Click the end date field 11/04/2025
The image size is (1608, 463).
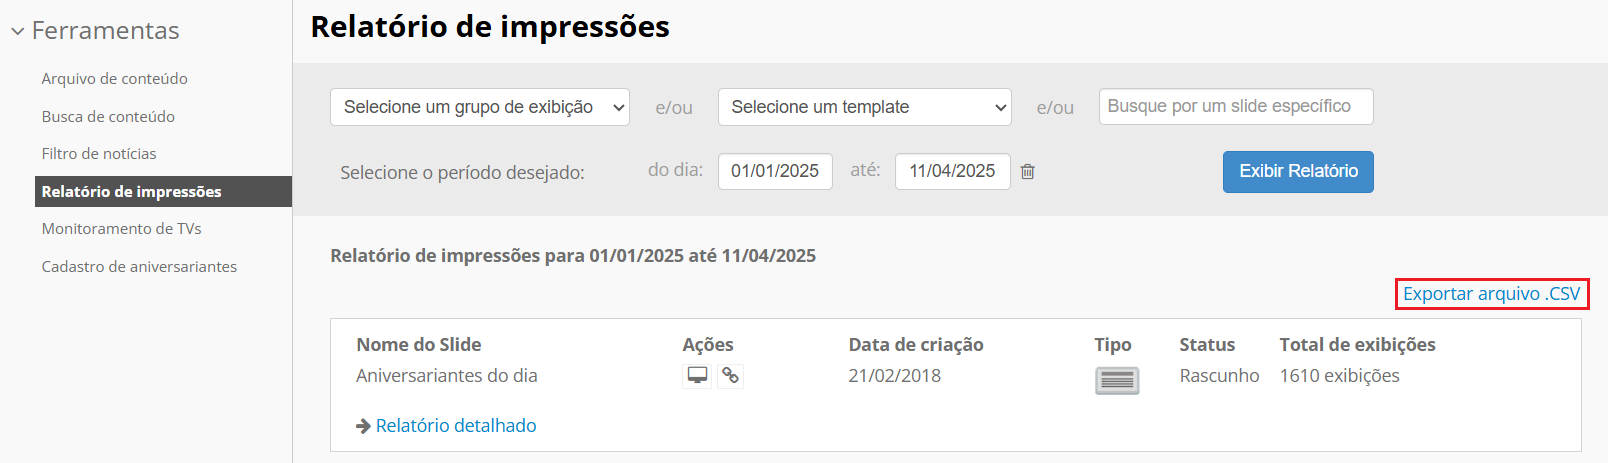[x=952, y=171]
